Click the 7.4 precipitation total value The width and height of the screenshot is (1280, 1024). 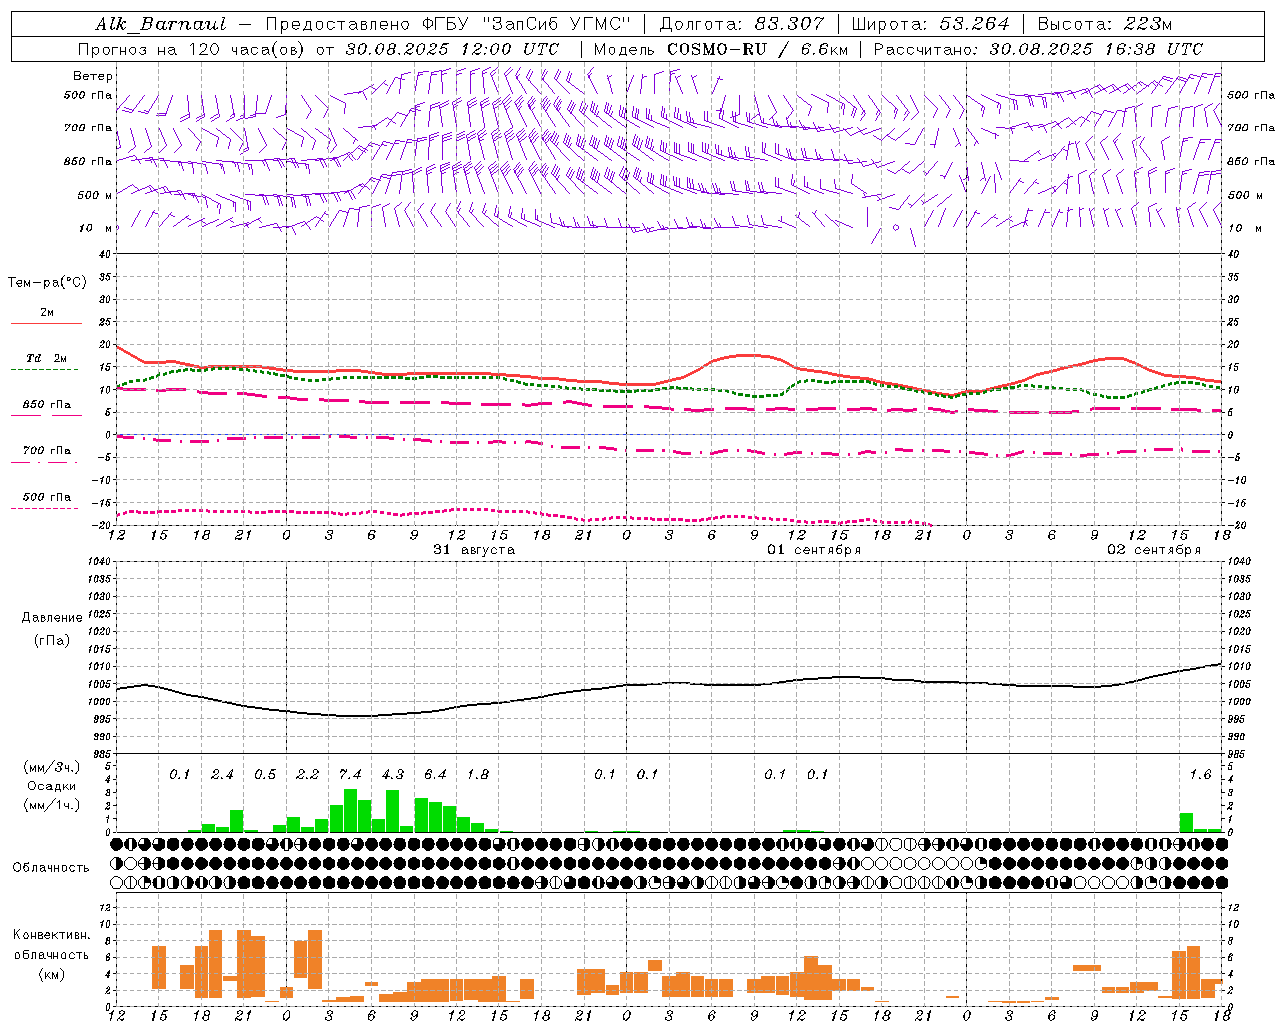(x=350, y=774)
